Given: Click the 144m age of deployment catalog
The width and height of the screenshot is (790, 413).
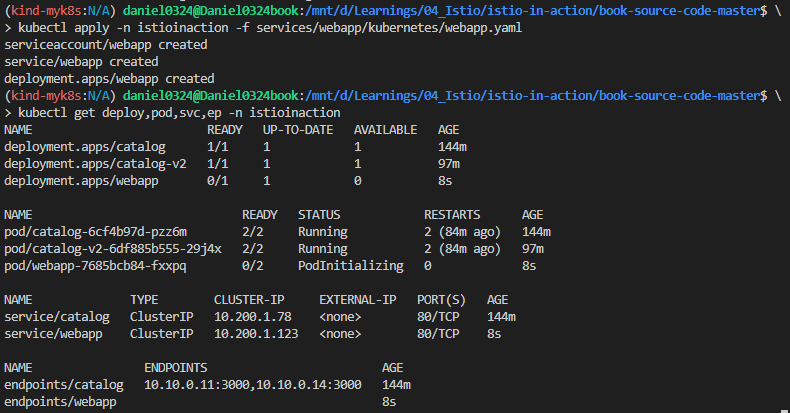Looking at the screenshot, I should 452,147.
